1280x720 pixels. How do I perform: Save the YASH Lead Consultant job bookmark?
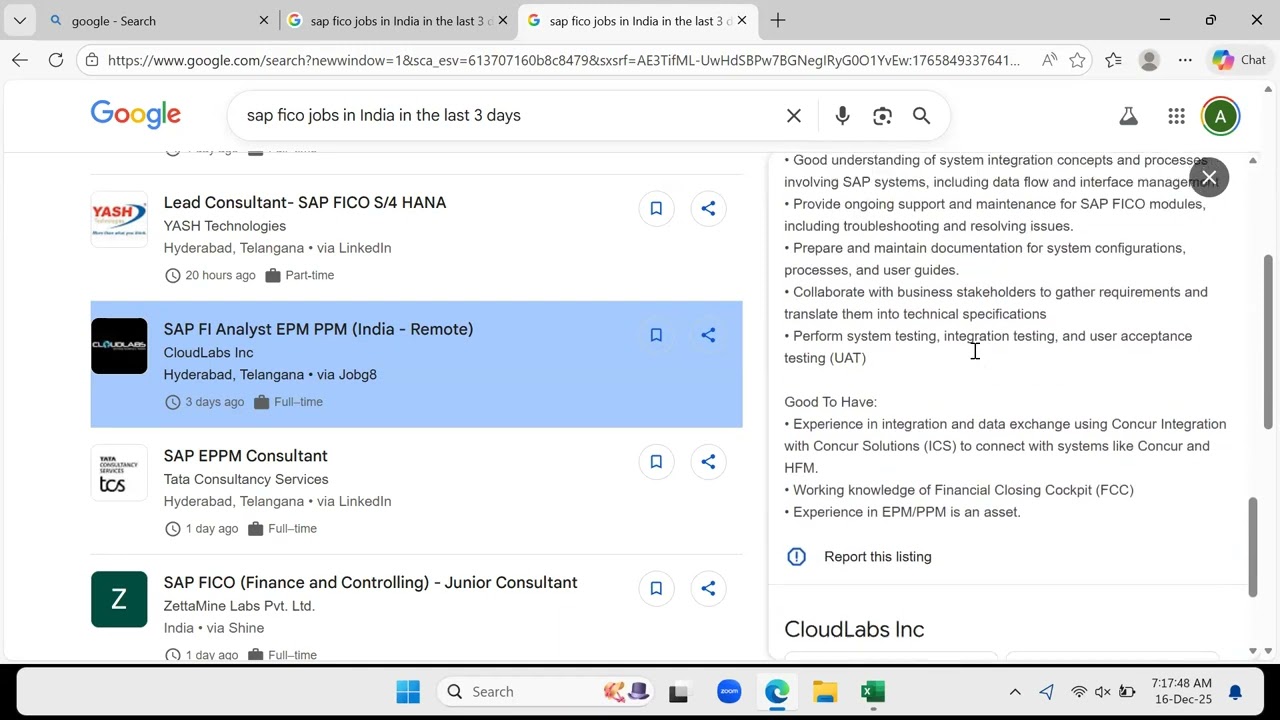[x=656, y=208]
